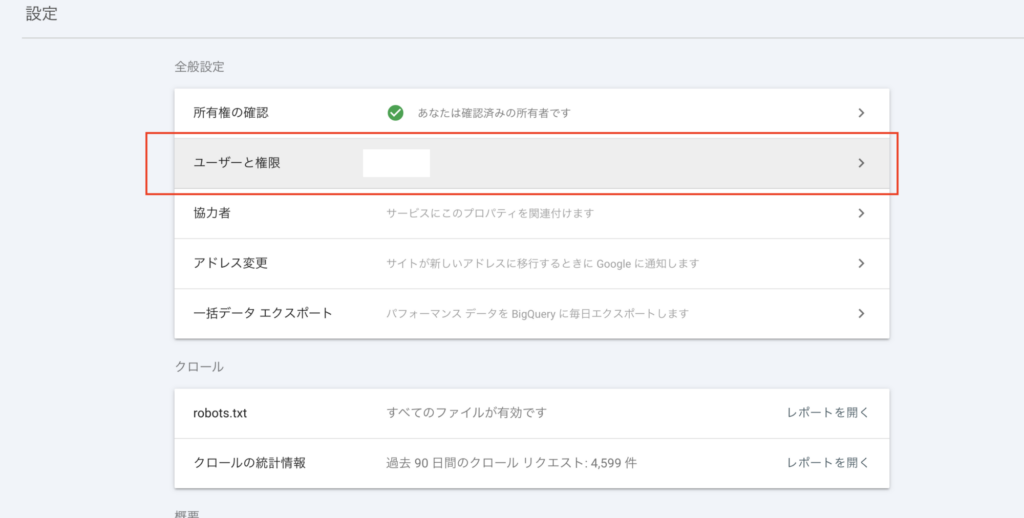Click the chevron arrow on 所有権の確認 row

click(x=861, y=113)
